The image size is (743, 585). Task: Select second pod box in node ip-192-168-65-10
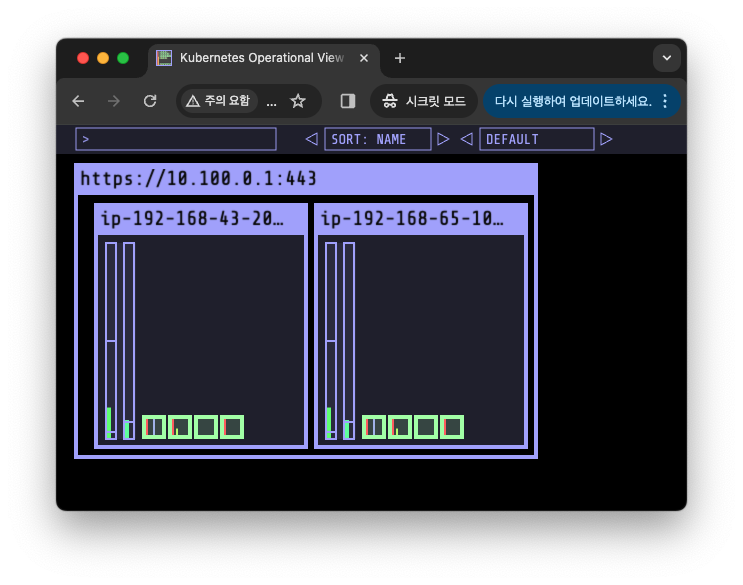tap(400, 427)
